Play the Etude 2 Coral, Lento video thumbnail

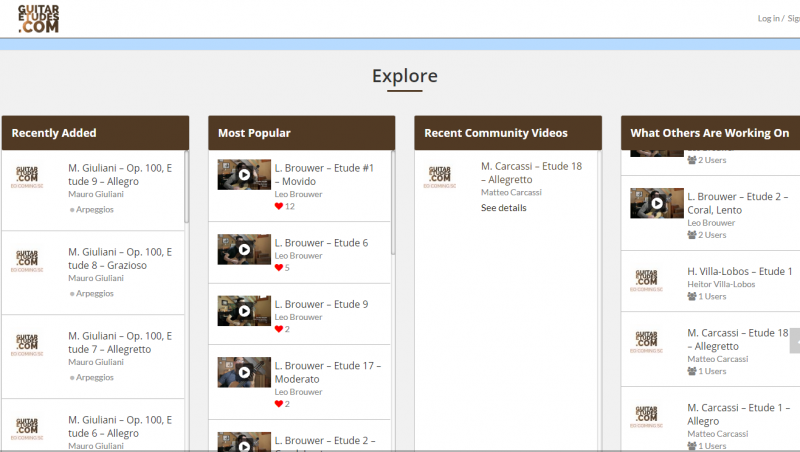tap(657, 203)
